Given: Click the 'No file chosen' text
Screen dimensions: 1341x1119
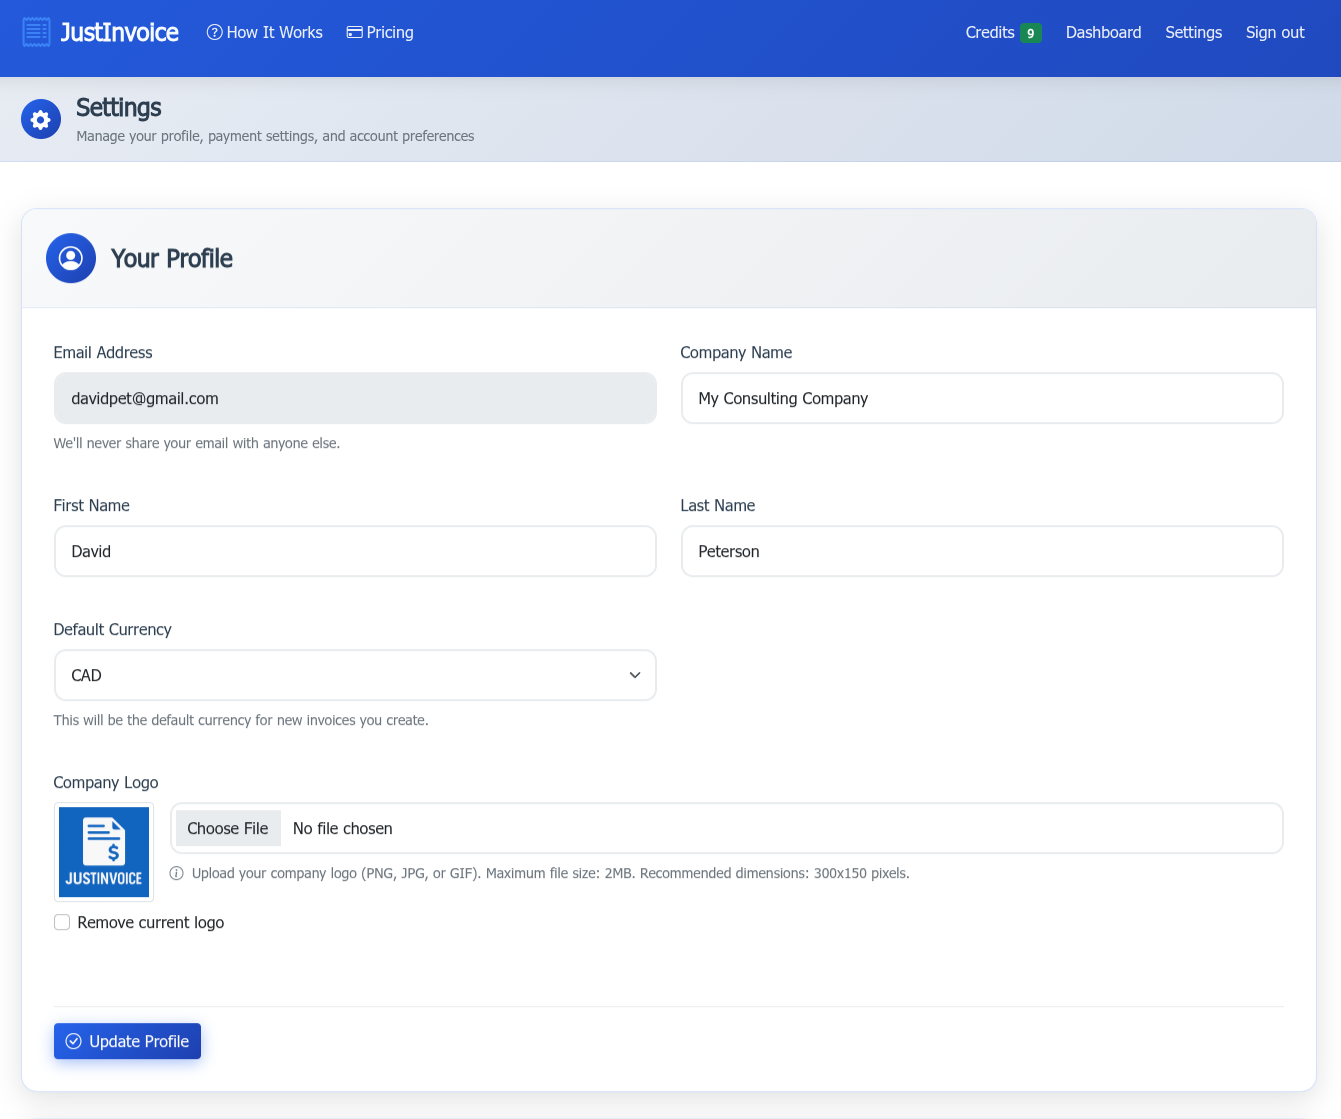Looking at the screenshot, I should point(343,828).
